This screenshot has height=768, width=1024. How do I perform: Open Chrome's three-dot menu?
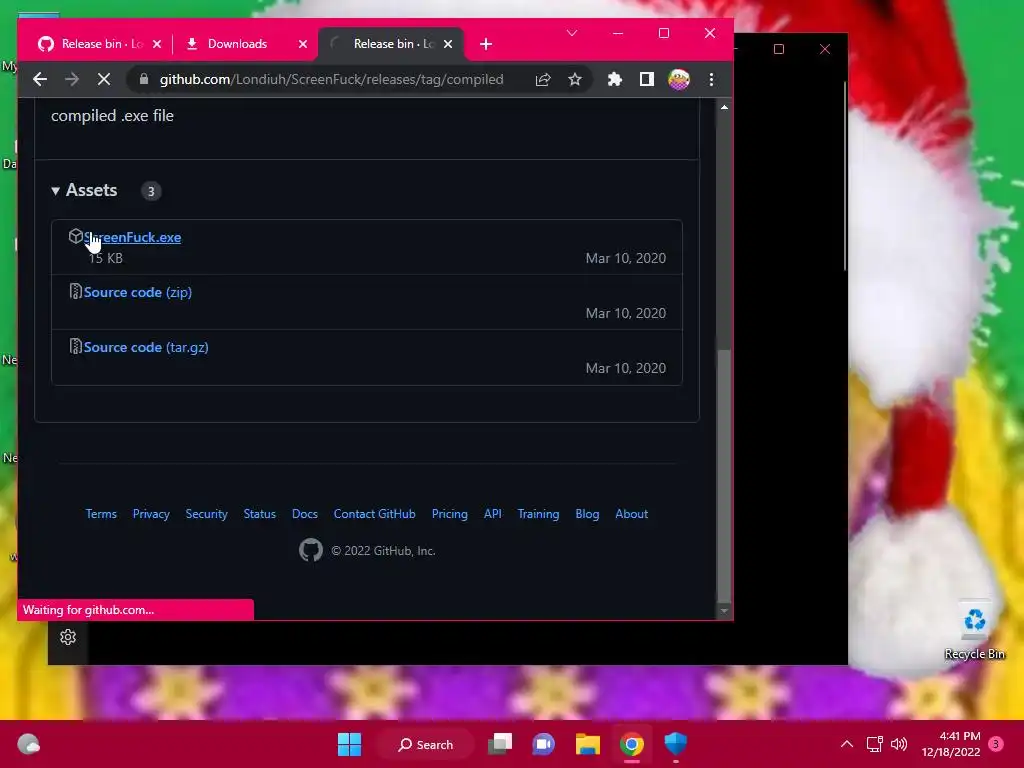click(711, 79)
